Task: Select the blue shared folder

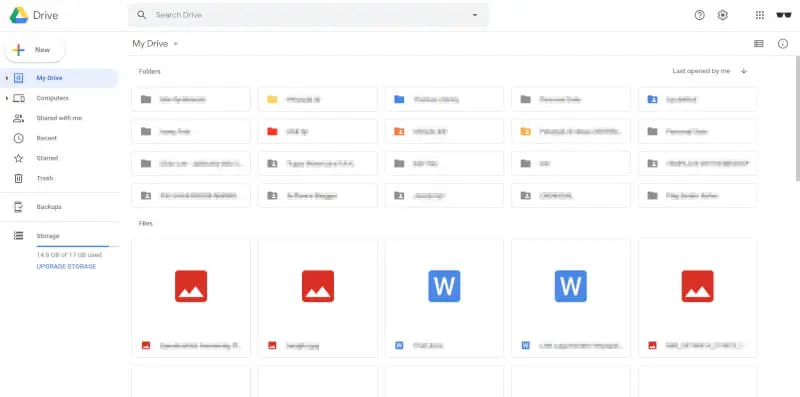Action: click(697, 99)
